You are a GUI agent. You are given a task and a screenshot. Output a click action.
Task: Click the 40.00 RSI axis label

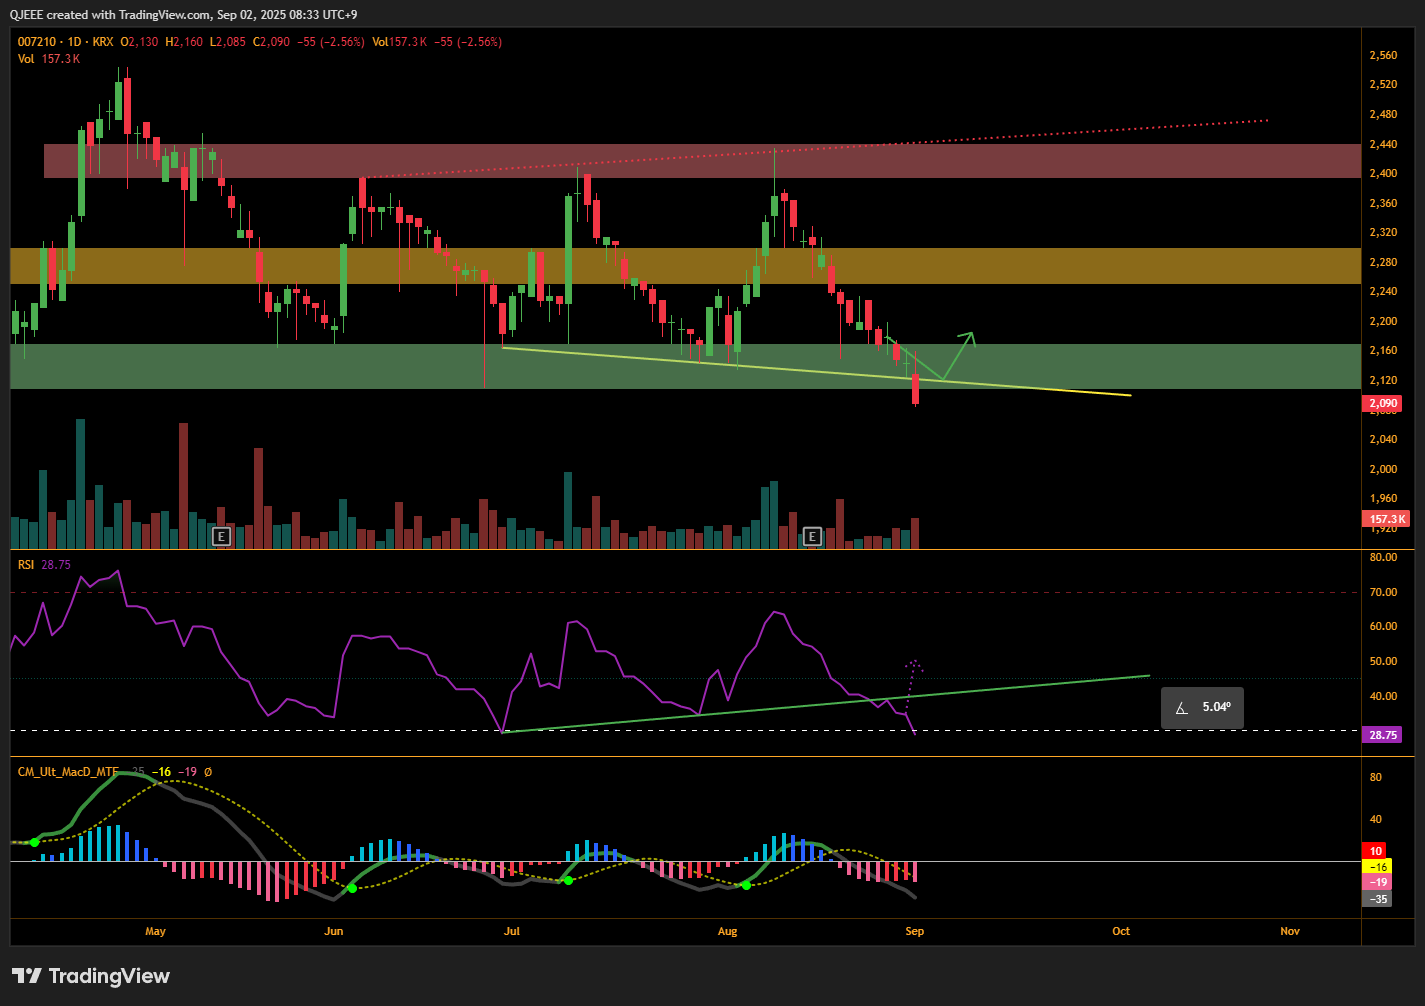point(1383,697)
